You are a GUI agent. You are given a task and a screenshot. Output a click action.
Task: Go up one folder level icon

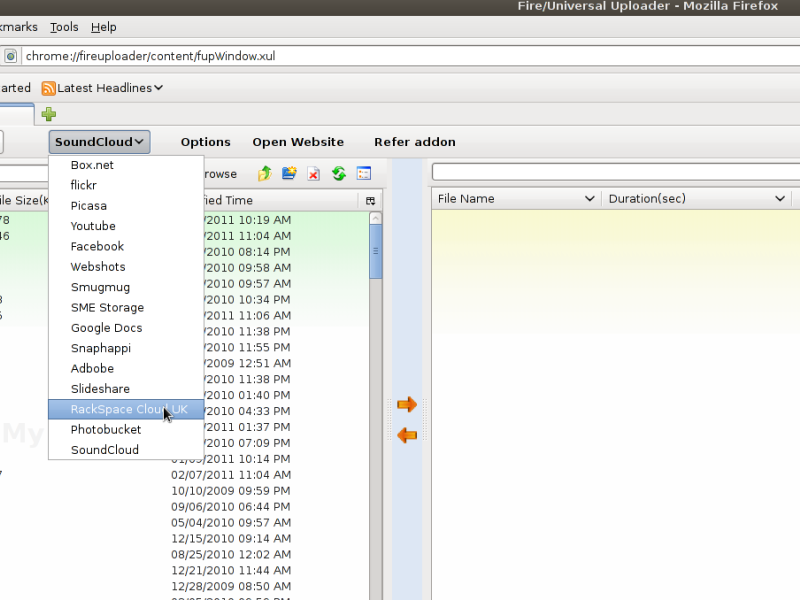pyautogui.click(x=264, y=174)
